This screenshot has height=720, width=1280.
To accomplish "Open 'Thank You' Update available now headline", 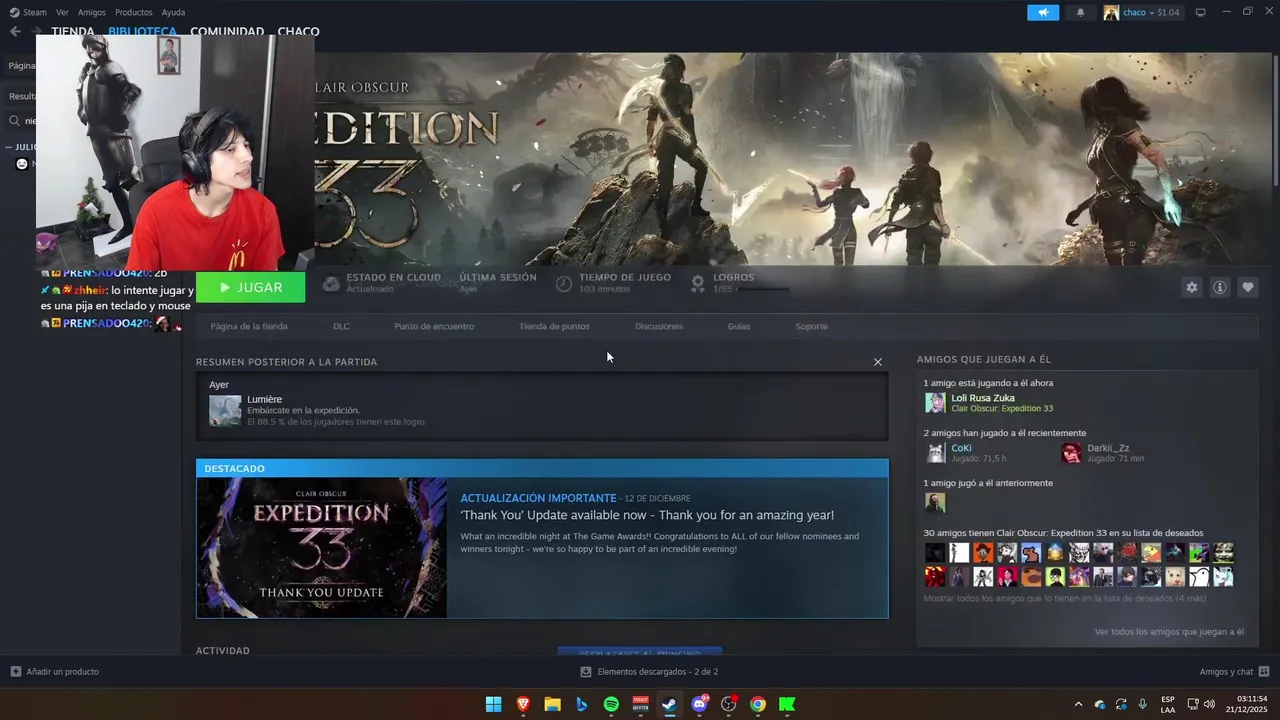I will (x=647, y=516).
